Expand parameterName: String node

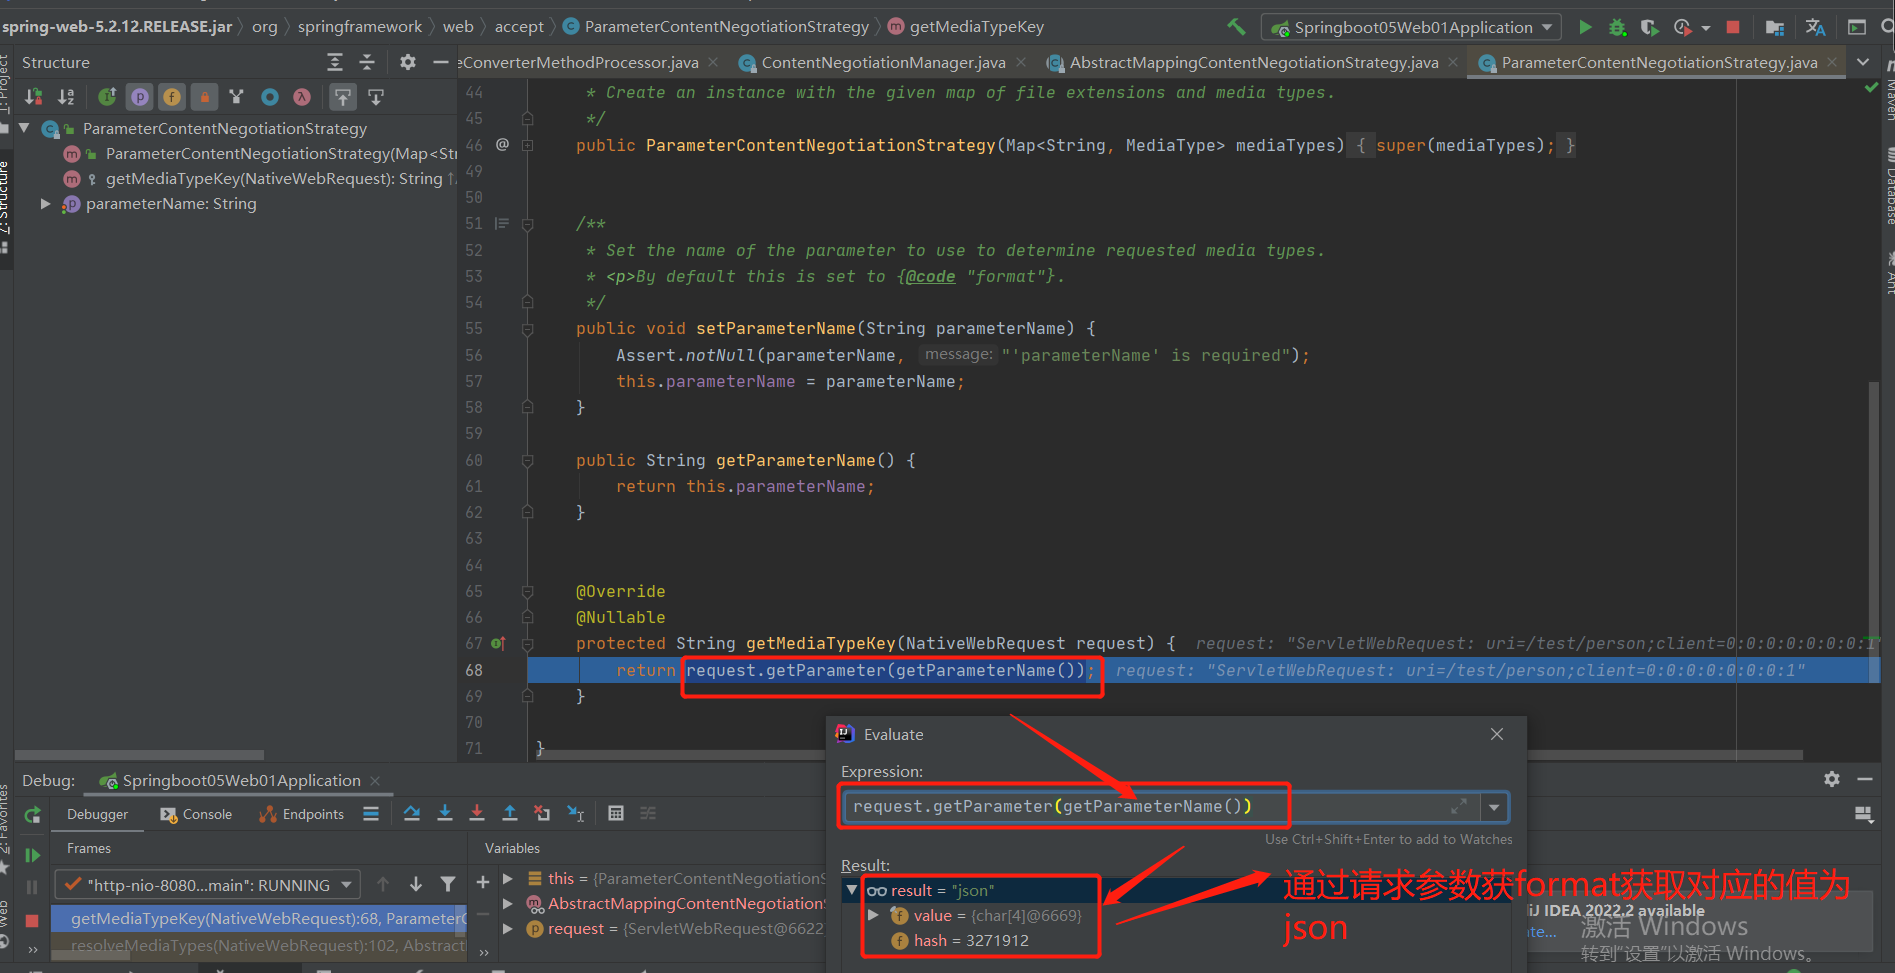coord(45,203)
